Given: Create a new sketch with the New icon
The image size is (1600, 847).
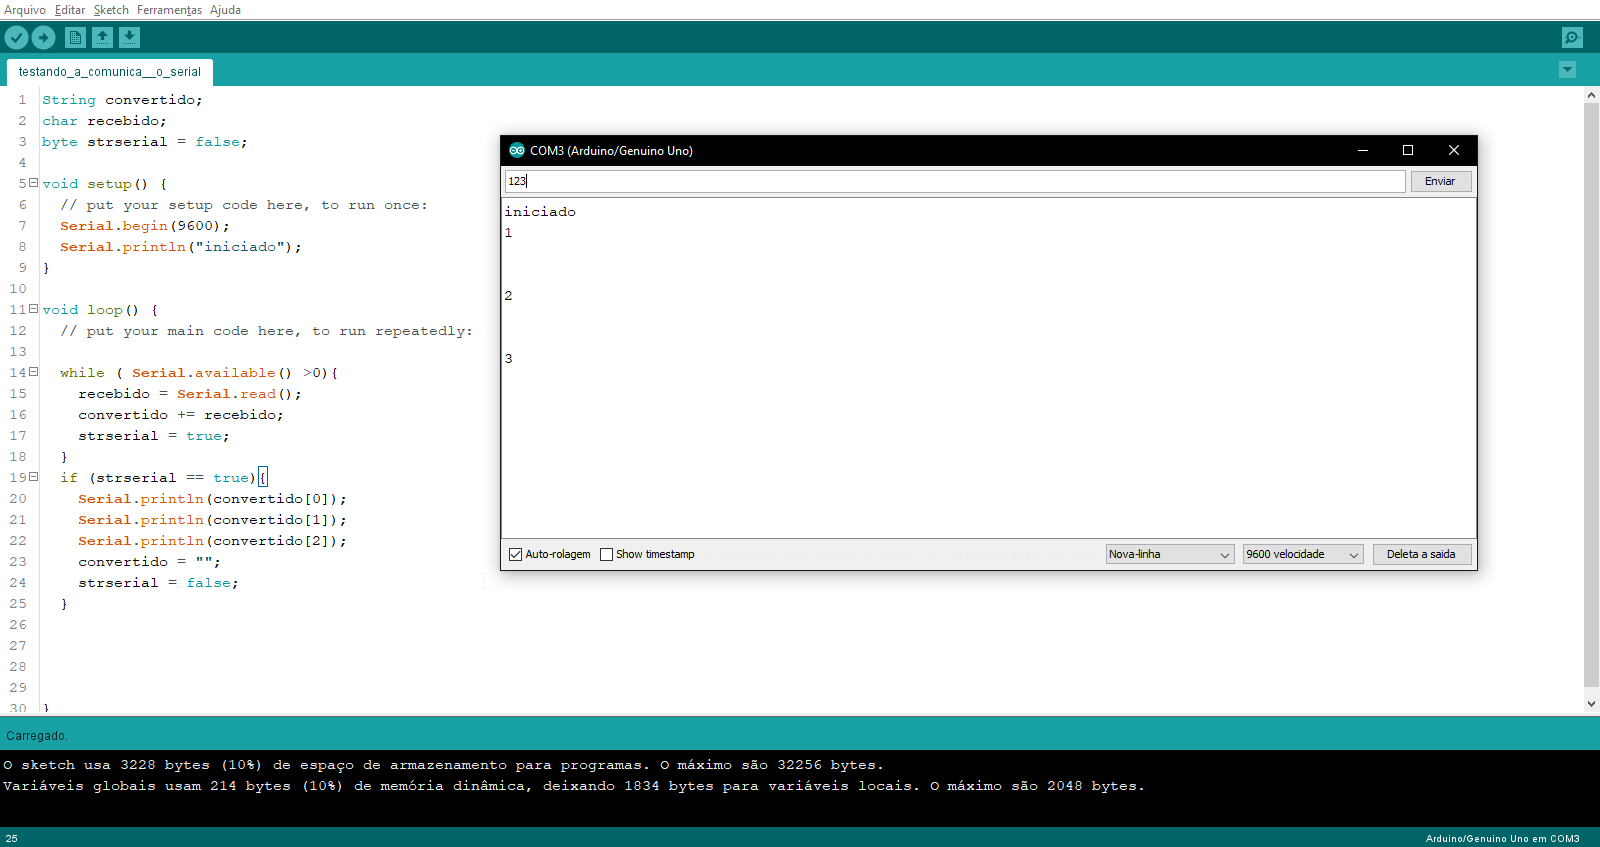Looking at the screenshot, I should [75, 38].
